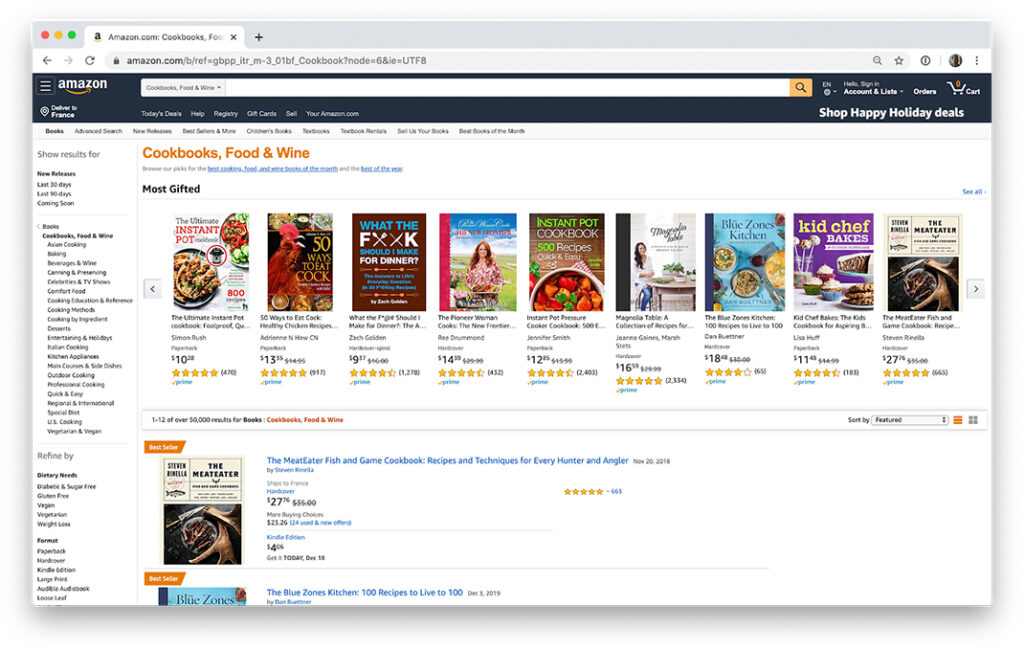Screen dimensions: 1024x650
Task: Select Today's Deals in navigation
Action: pos(161,114)
